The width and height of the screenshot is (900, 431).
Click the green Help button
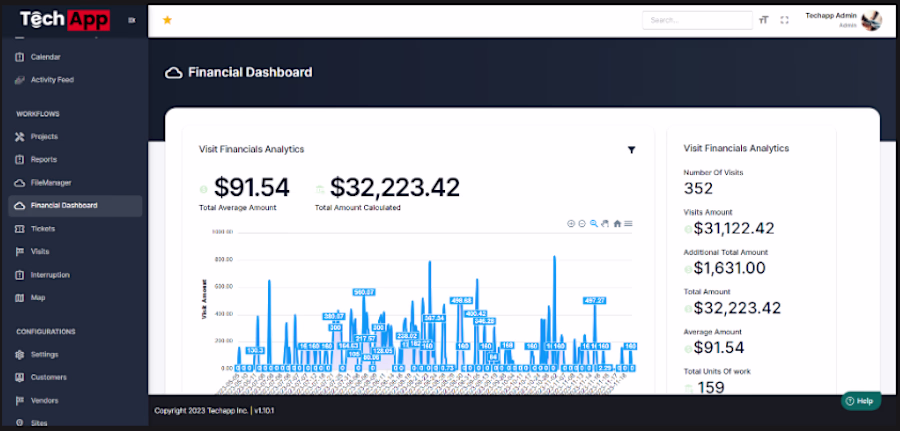pos(861,401)
